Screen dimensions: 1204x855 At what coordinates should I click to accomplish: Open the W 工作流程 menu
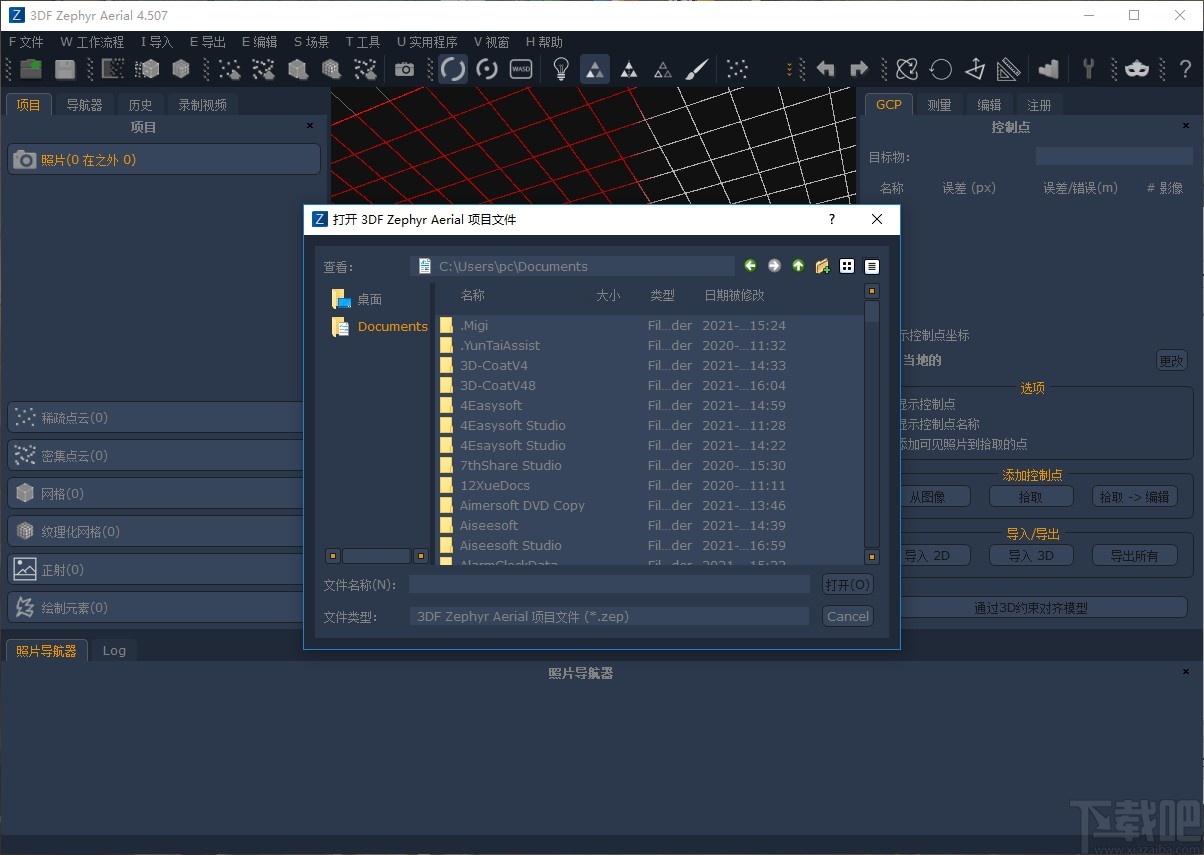tap(91, 41)
